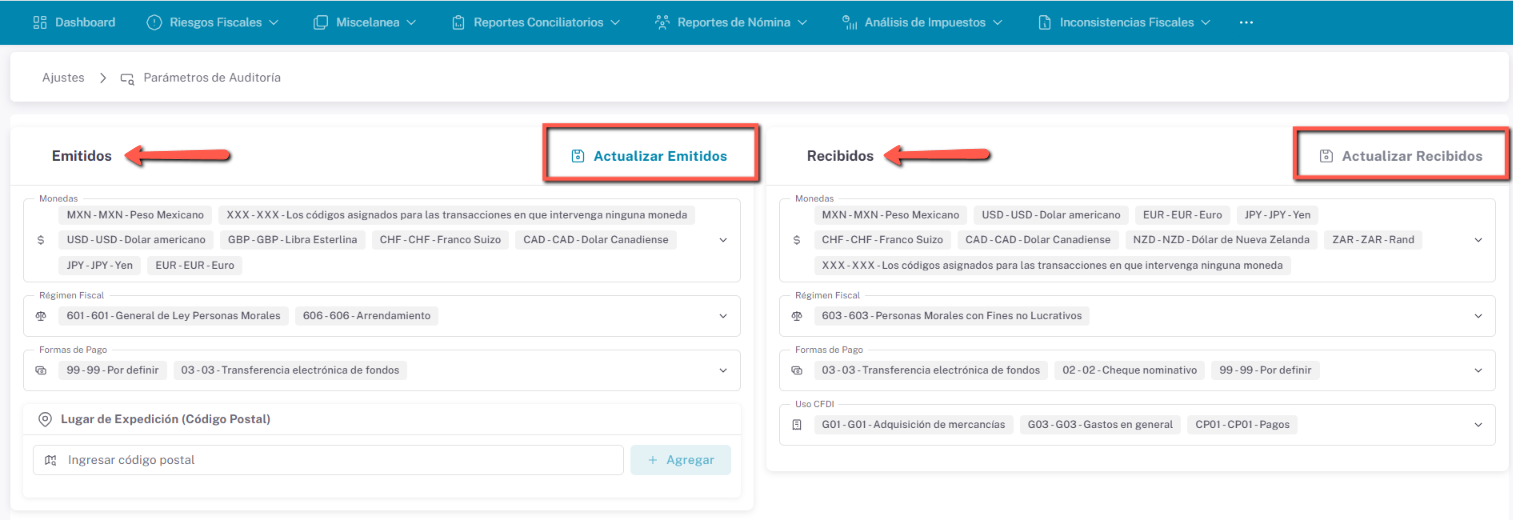Expand the Recibidos Formas de Pago dropdown
Viewport: 1513px width, 520px height.
pos(1478,370)
